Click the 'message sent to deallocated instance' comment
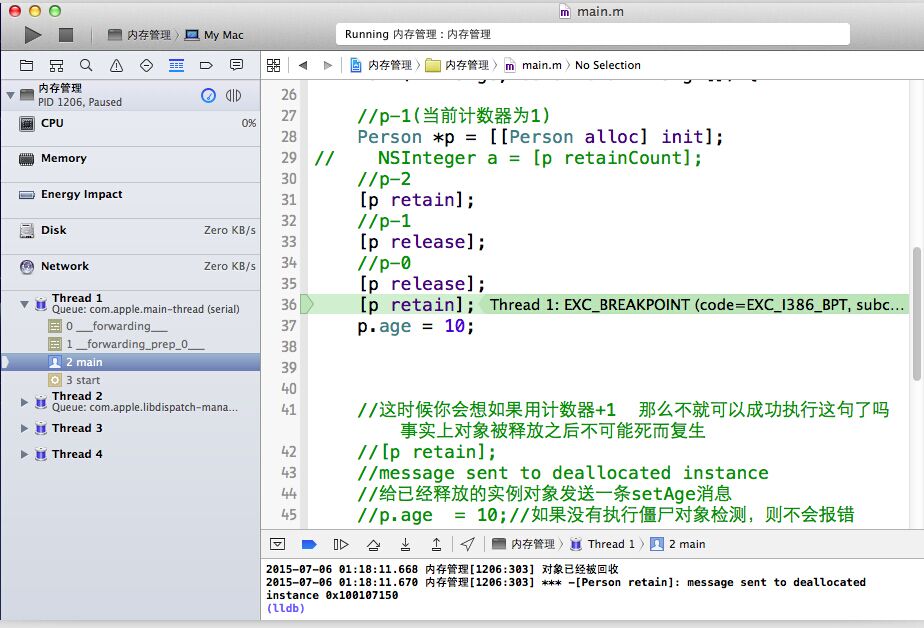This screenshot has width=924, height=628. (563, 473)
